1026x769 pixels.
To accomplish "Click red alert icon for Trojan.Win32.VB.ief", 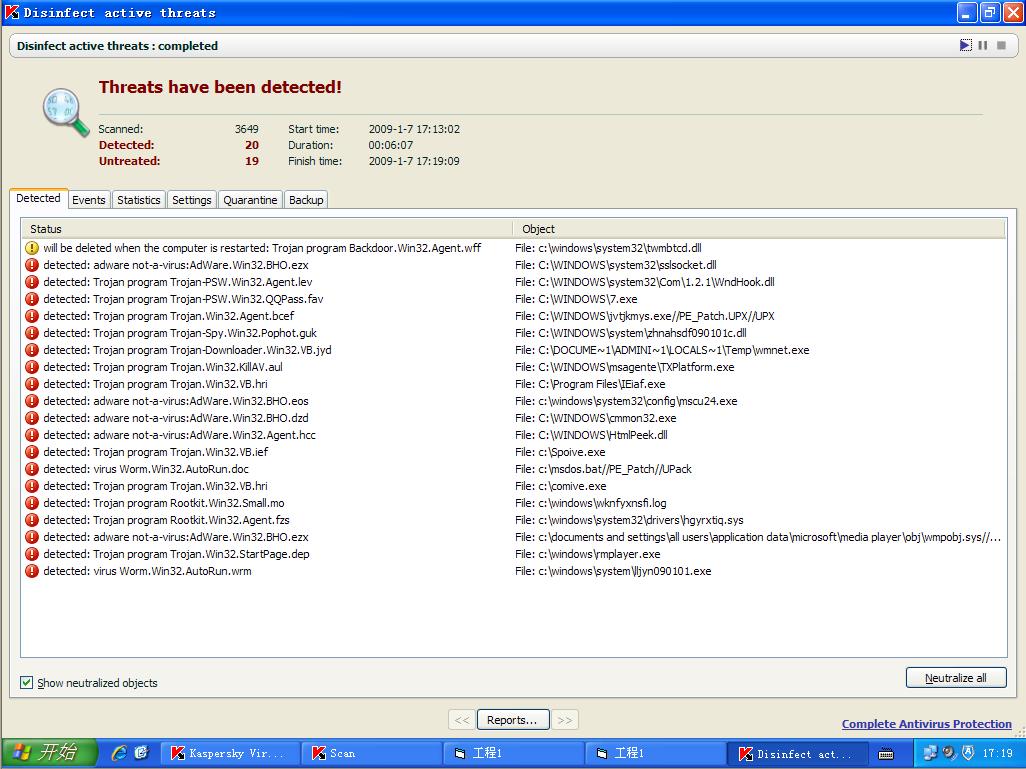I will tap(32, 452).
